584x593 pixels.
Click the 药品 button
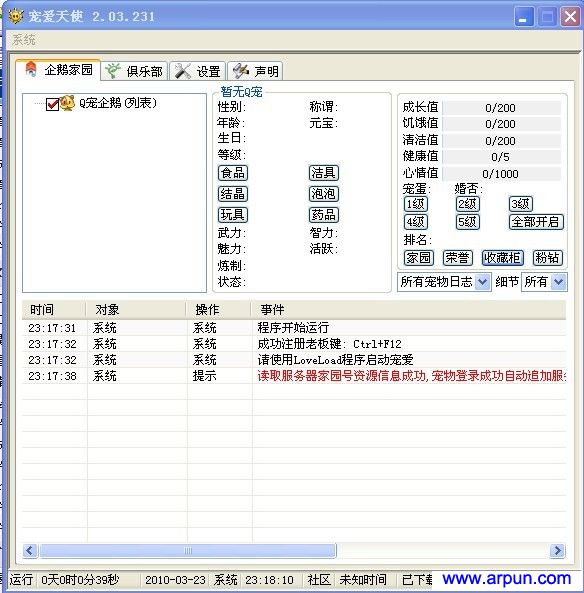pos(323,215)
